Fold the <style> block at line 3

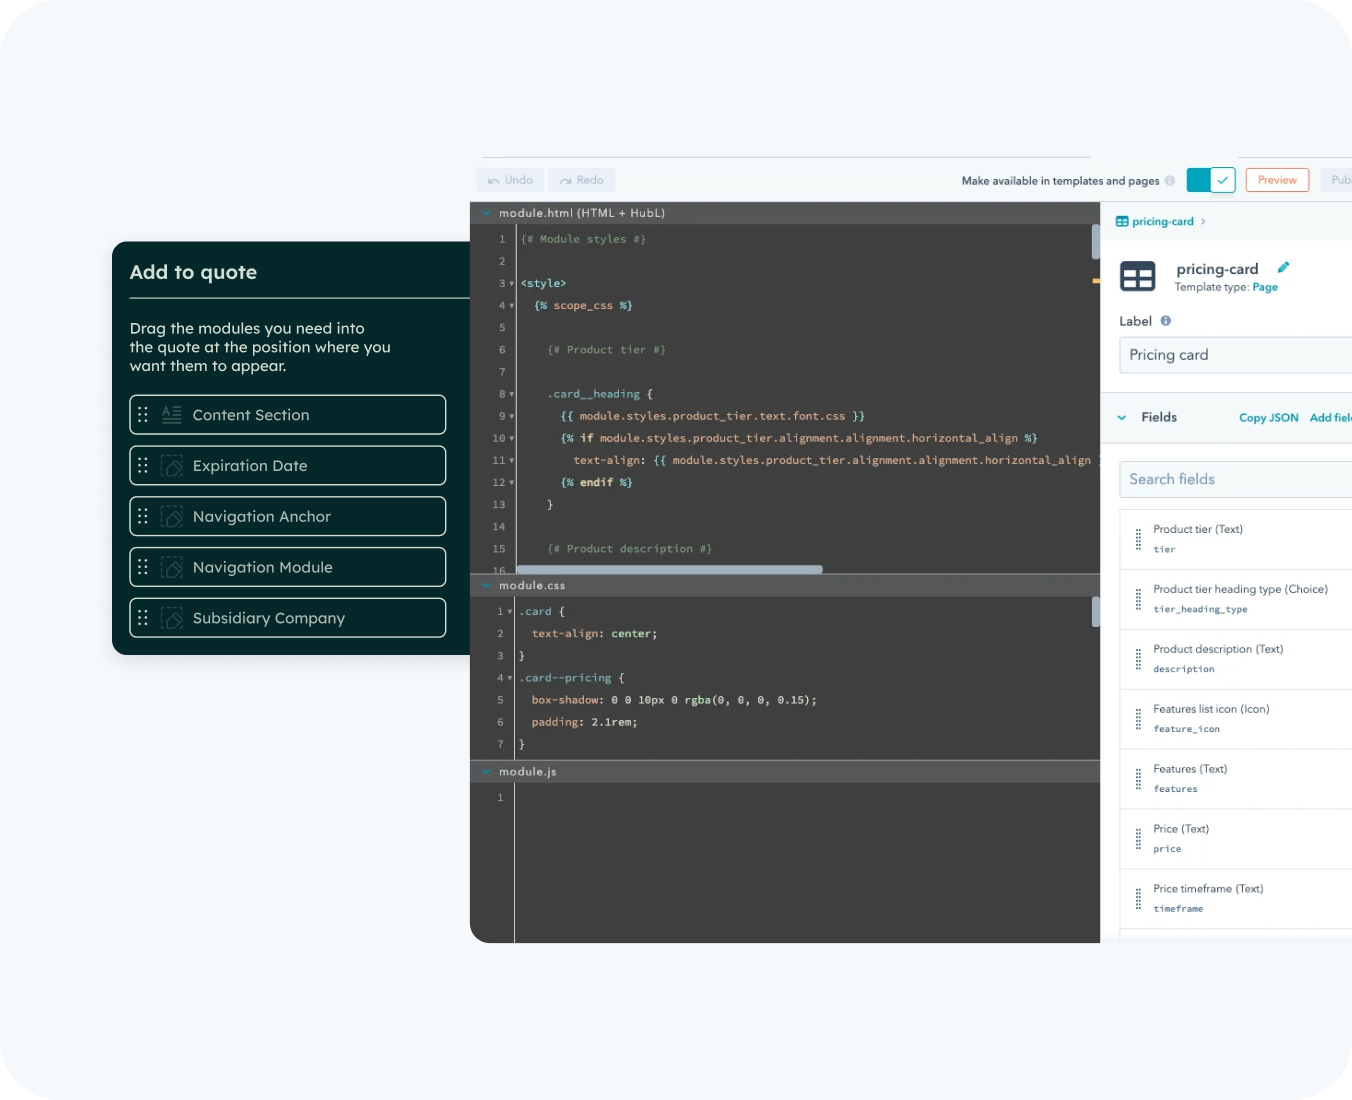click(512, 284)
